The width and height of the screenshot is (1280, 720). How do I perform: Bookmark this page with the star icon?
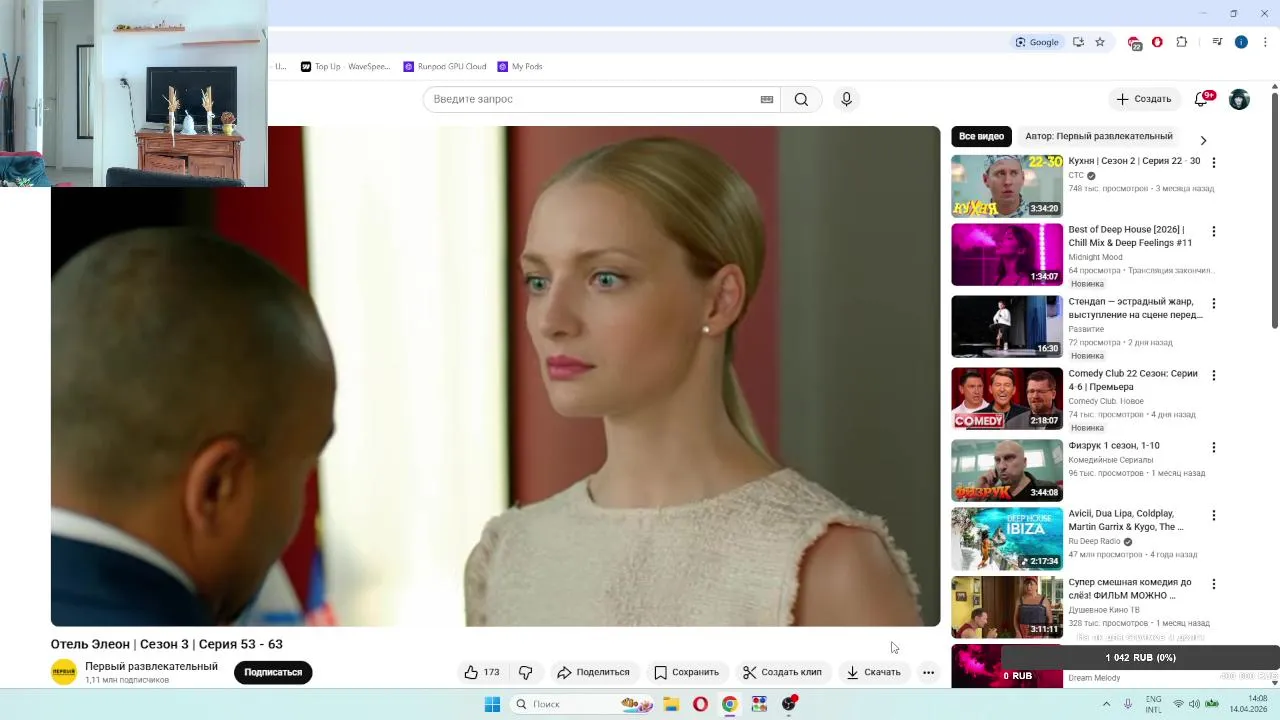point(1100,42)
